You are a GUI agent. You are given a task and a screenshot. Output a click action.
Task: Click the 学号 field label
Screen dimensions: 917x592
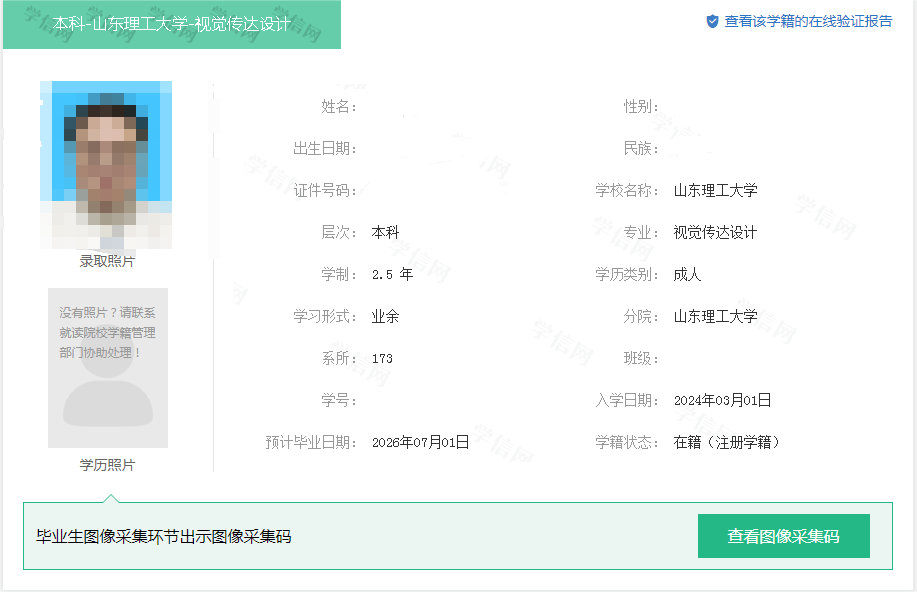pyautogui.click(x=339, y=400)
